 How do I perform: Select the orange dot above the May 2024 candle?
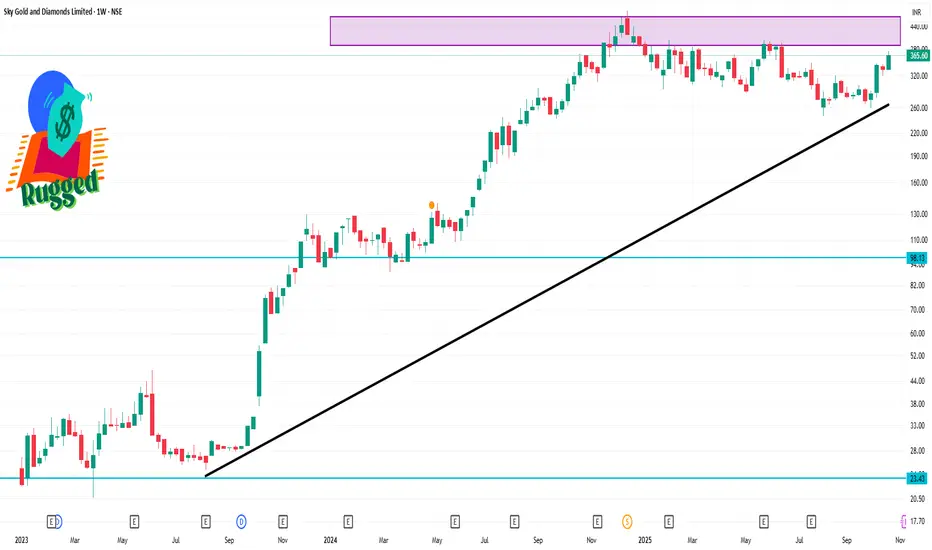pos(432,205)
